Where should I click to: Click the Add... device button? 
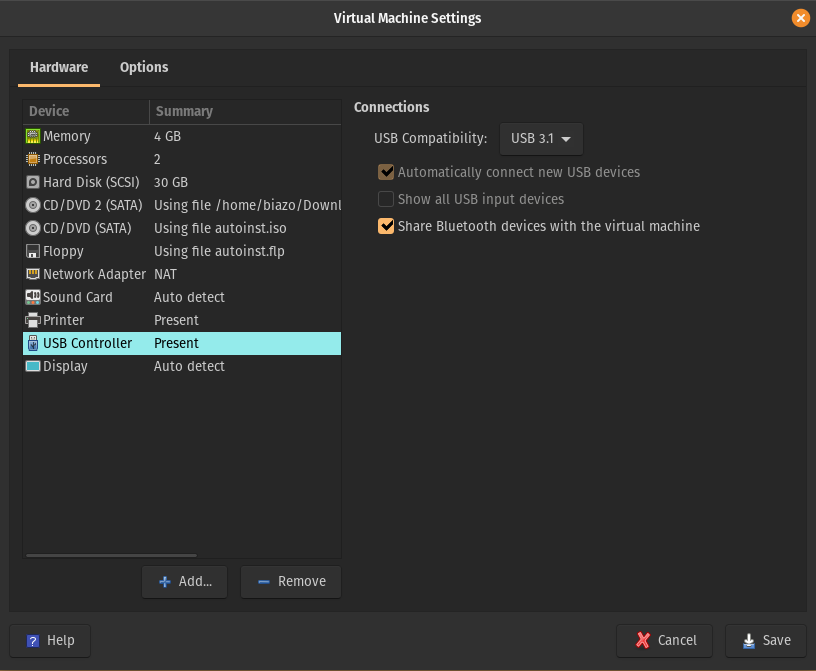(x=185, y=581)
